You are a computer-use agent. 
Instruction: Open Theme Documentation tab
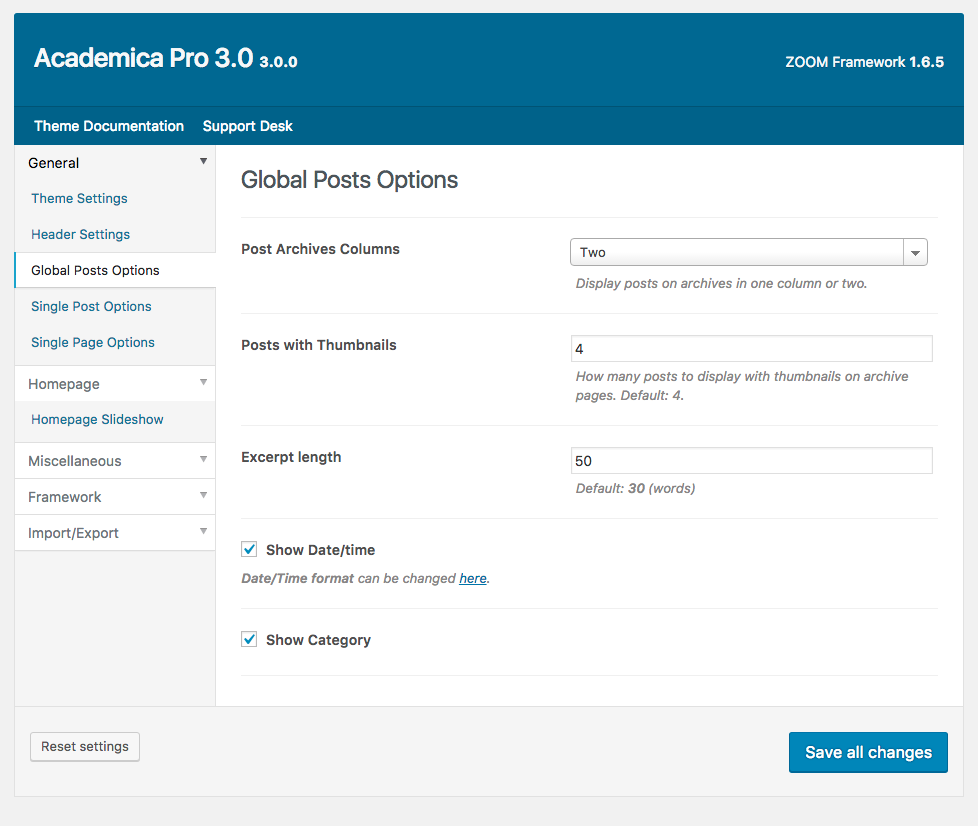(x=109, y=126)
